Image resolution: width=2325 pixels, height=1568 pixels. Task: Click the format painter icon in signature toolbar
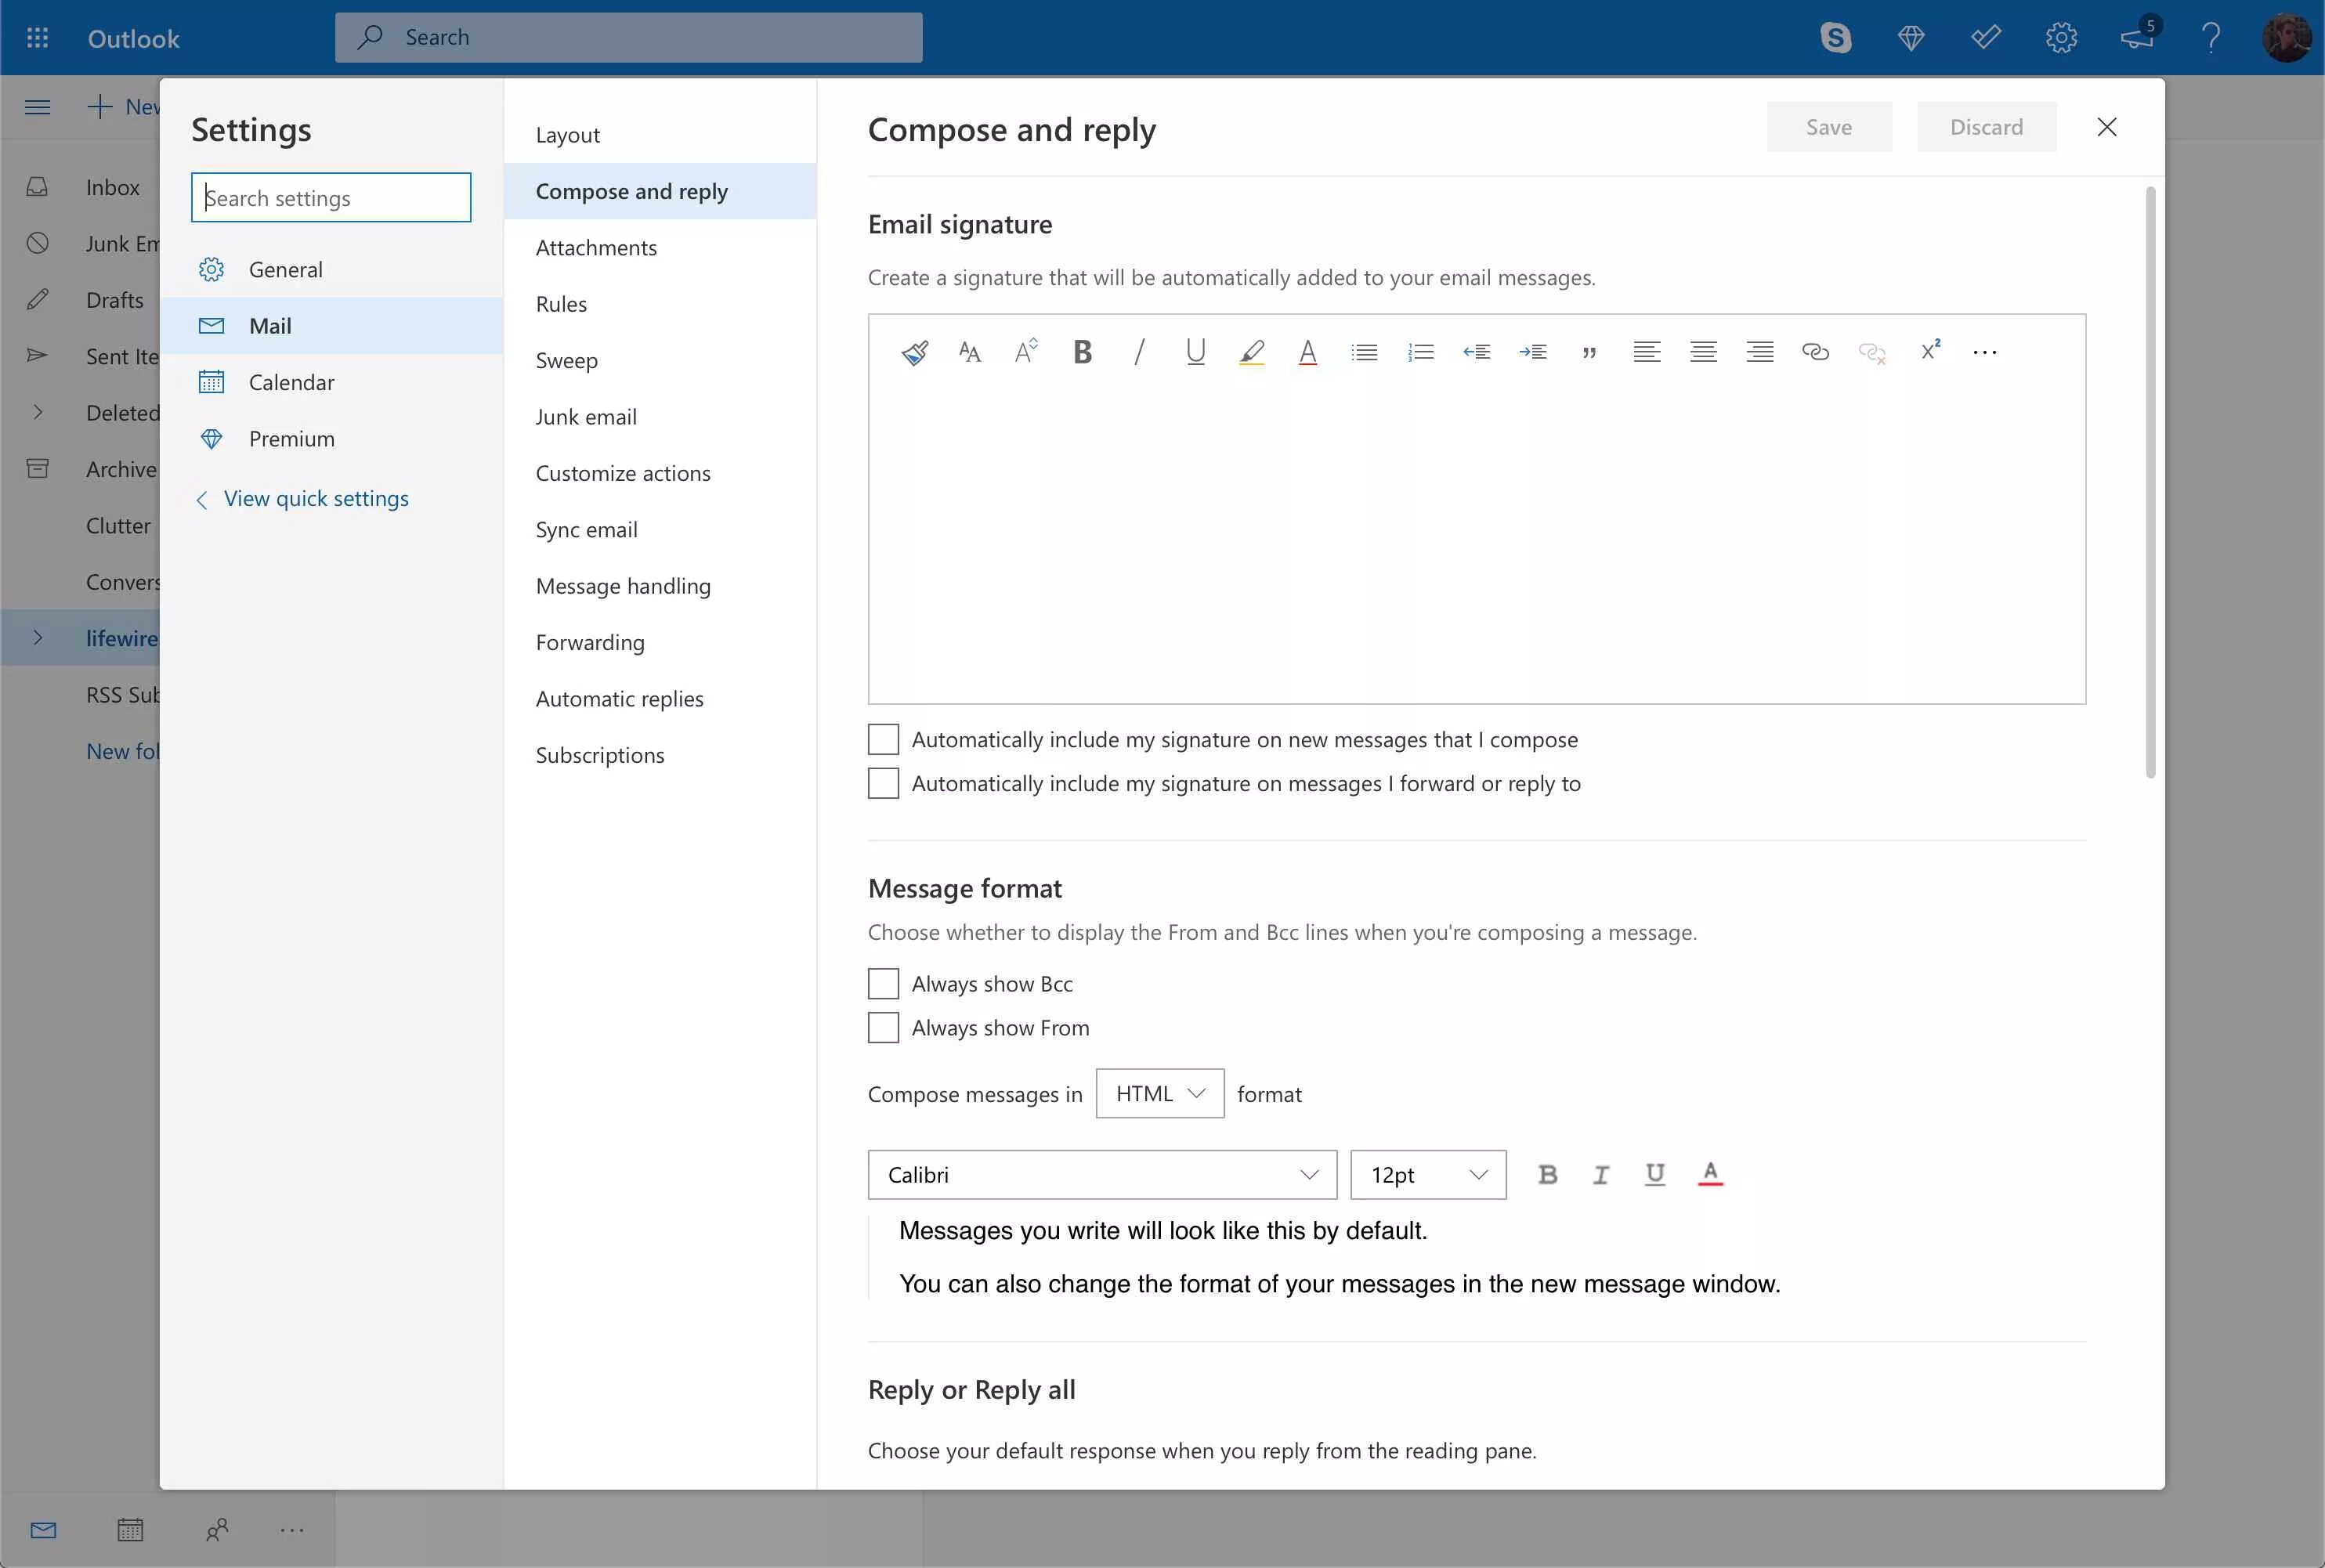[914, 352]
